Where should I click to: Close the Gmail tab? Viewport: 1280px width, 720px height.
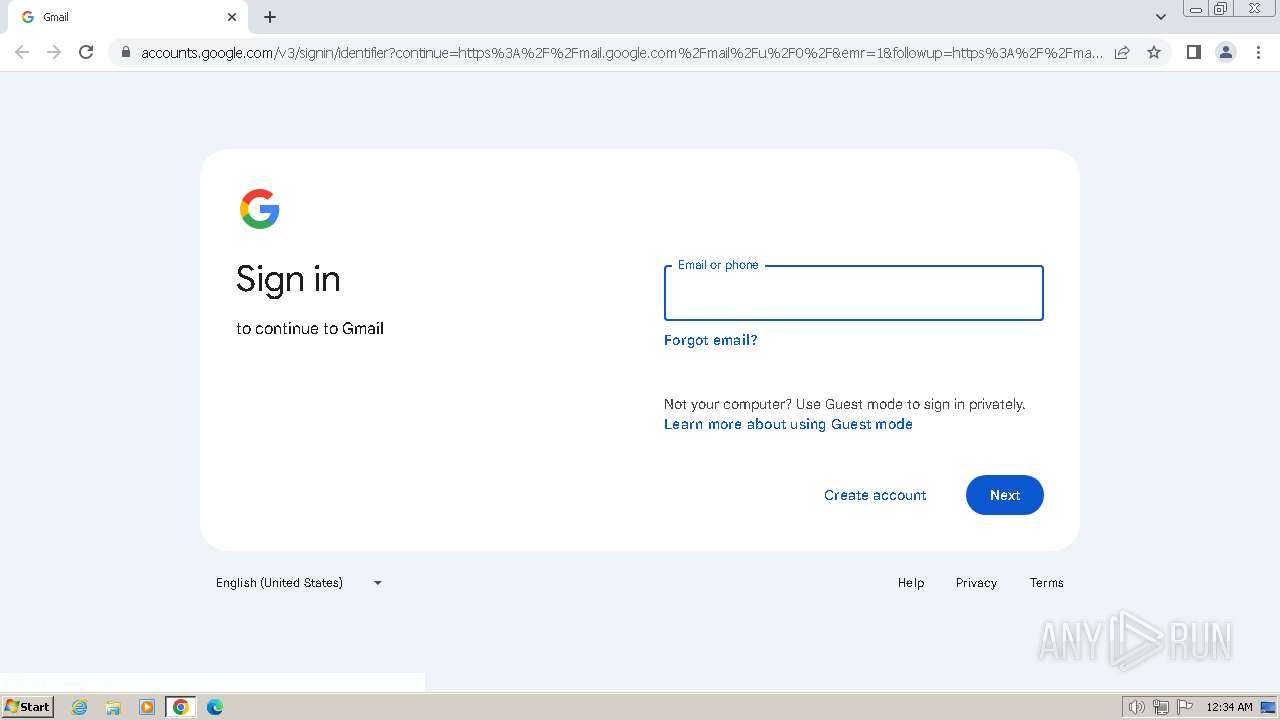232,17
